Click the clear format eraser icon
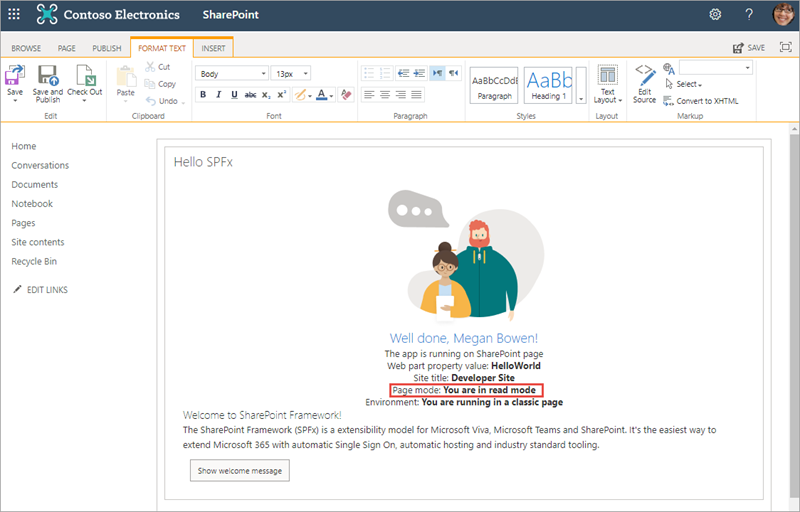800x512 pixels. (x=346, y=94)
